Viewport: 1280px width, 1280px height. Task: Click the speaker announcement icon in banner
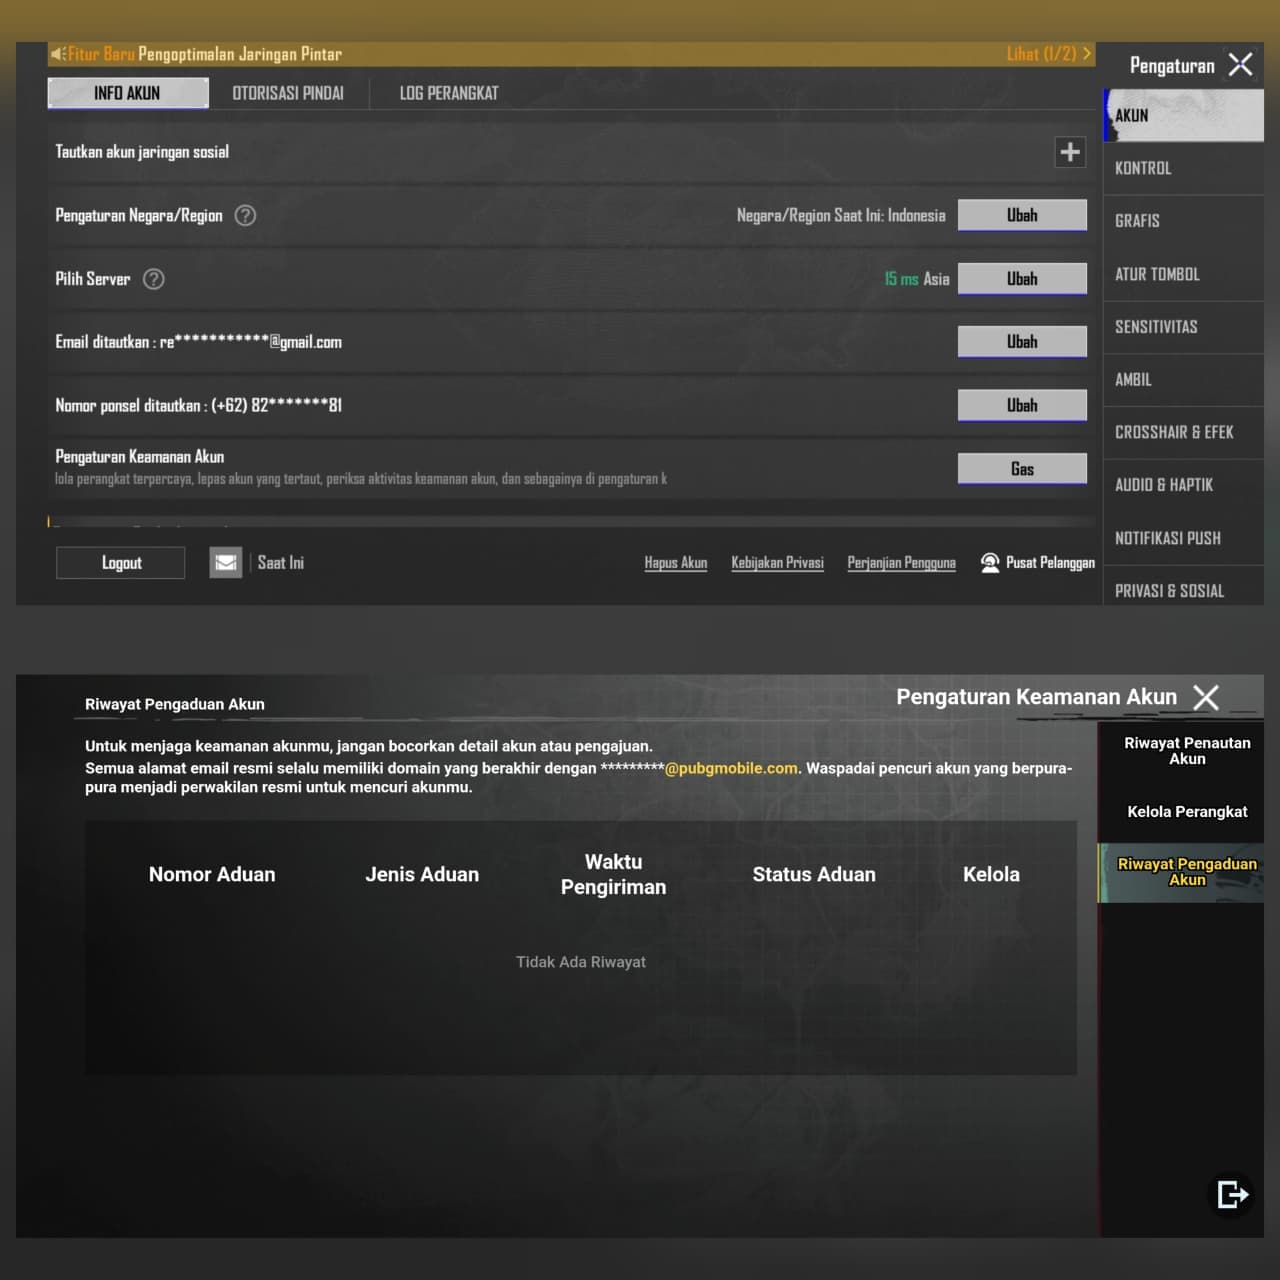pyautogui.click(x=58, y=54)
